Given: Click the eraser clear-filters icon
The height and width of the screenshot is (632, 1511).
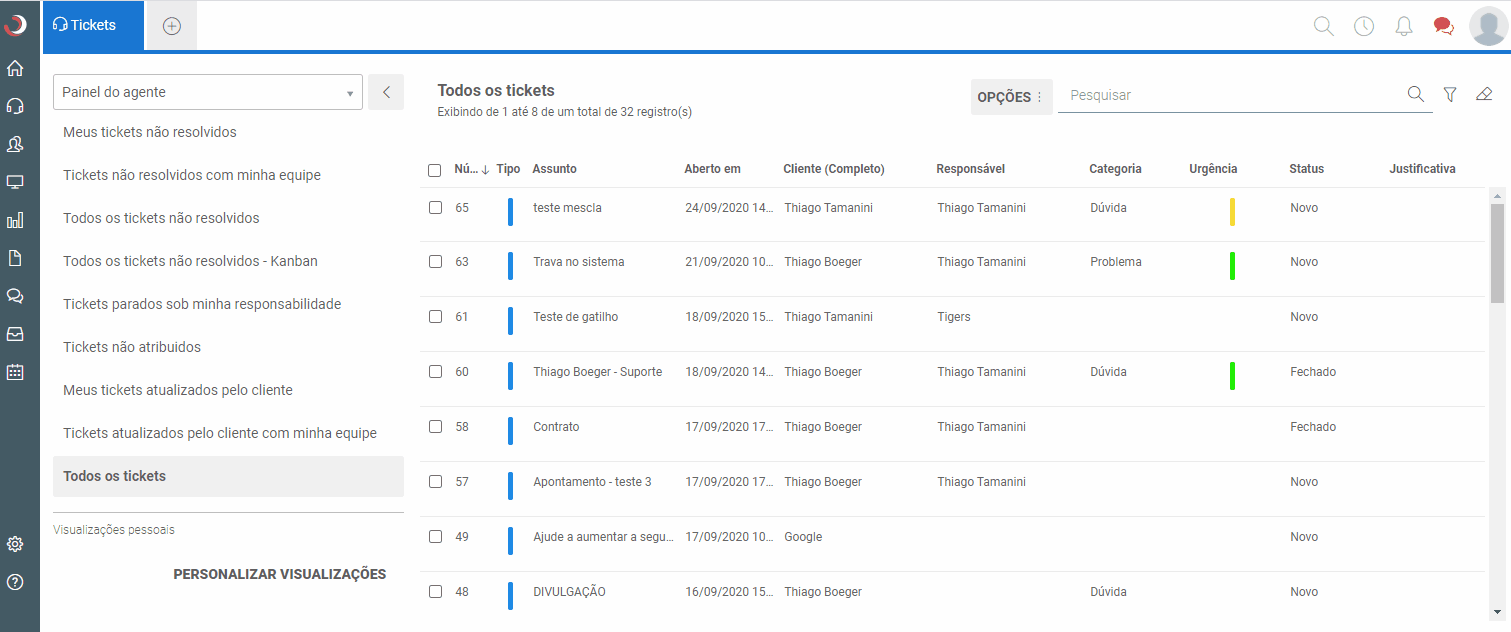Looking at the screenshot, I should point(1484,94).
